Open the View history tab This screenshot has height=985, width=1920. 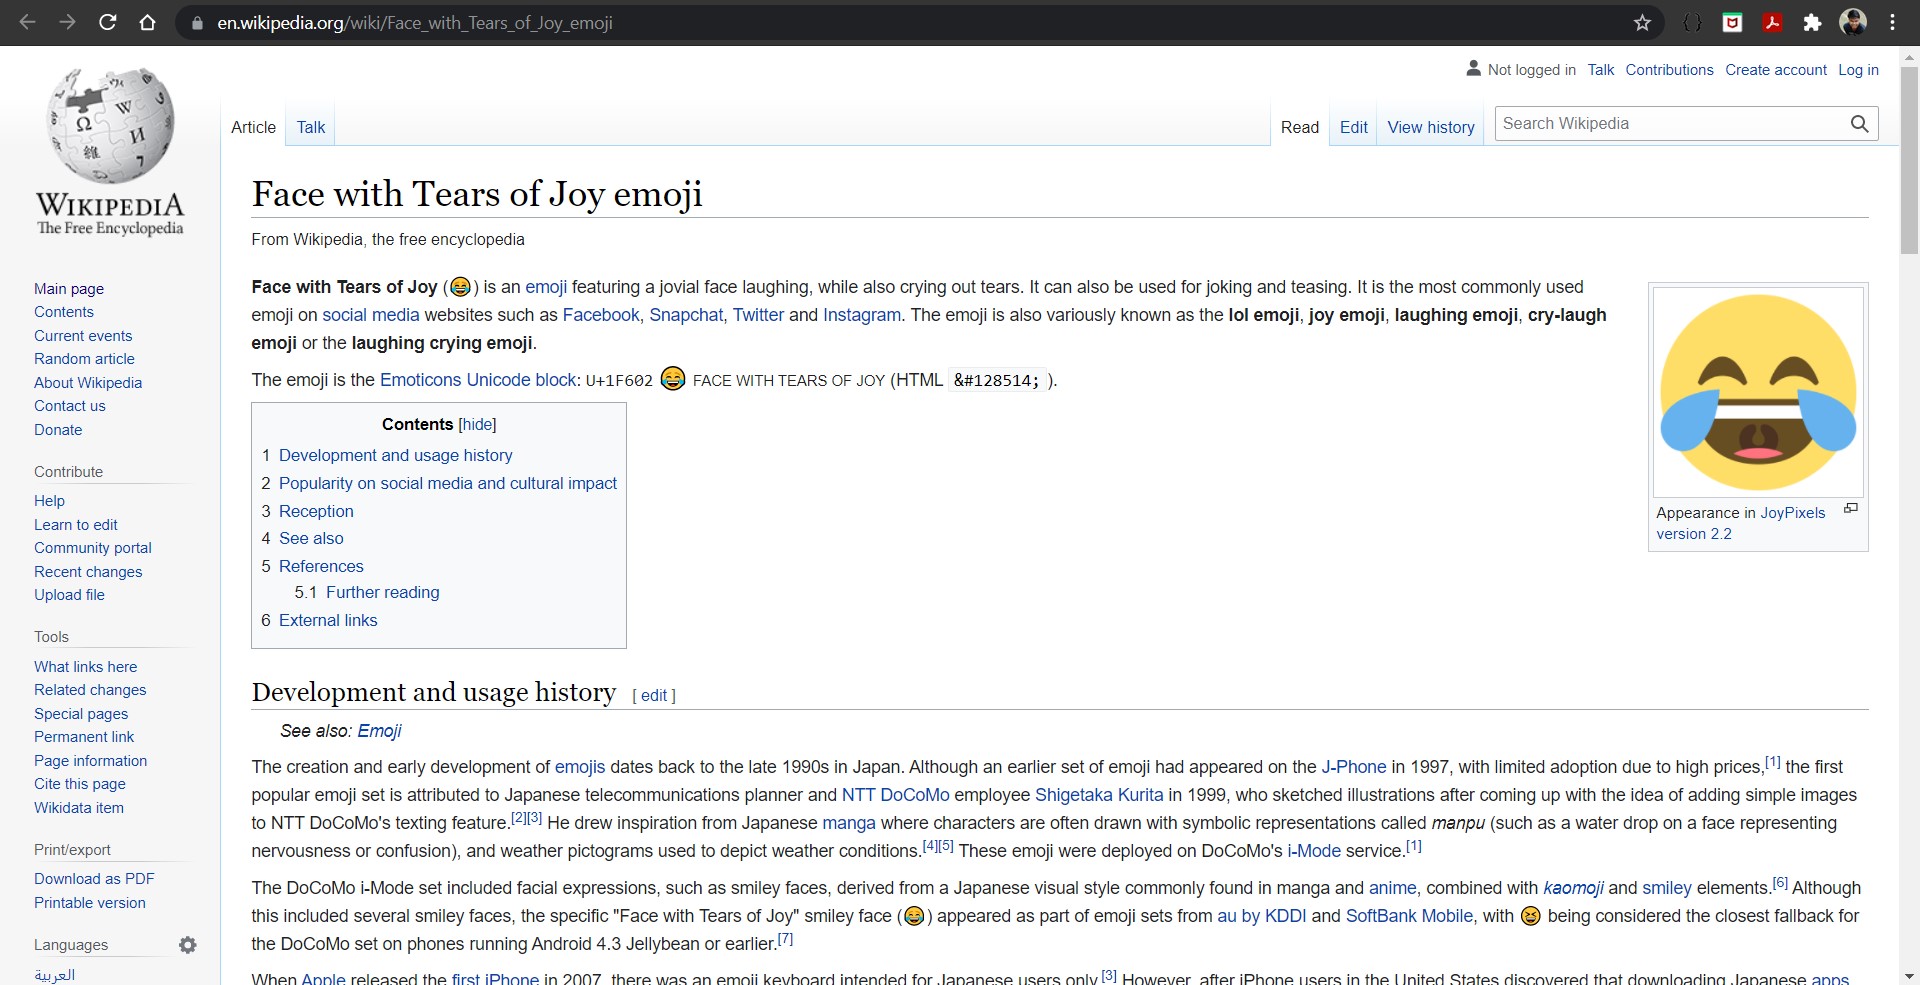pos(1431,127)
